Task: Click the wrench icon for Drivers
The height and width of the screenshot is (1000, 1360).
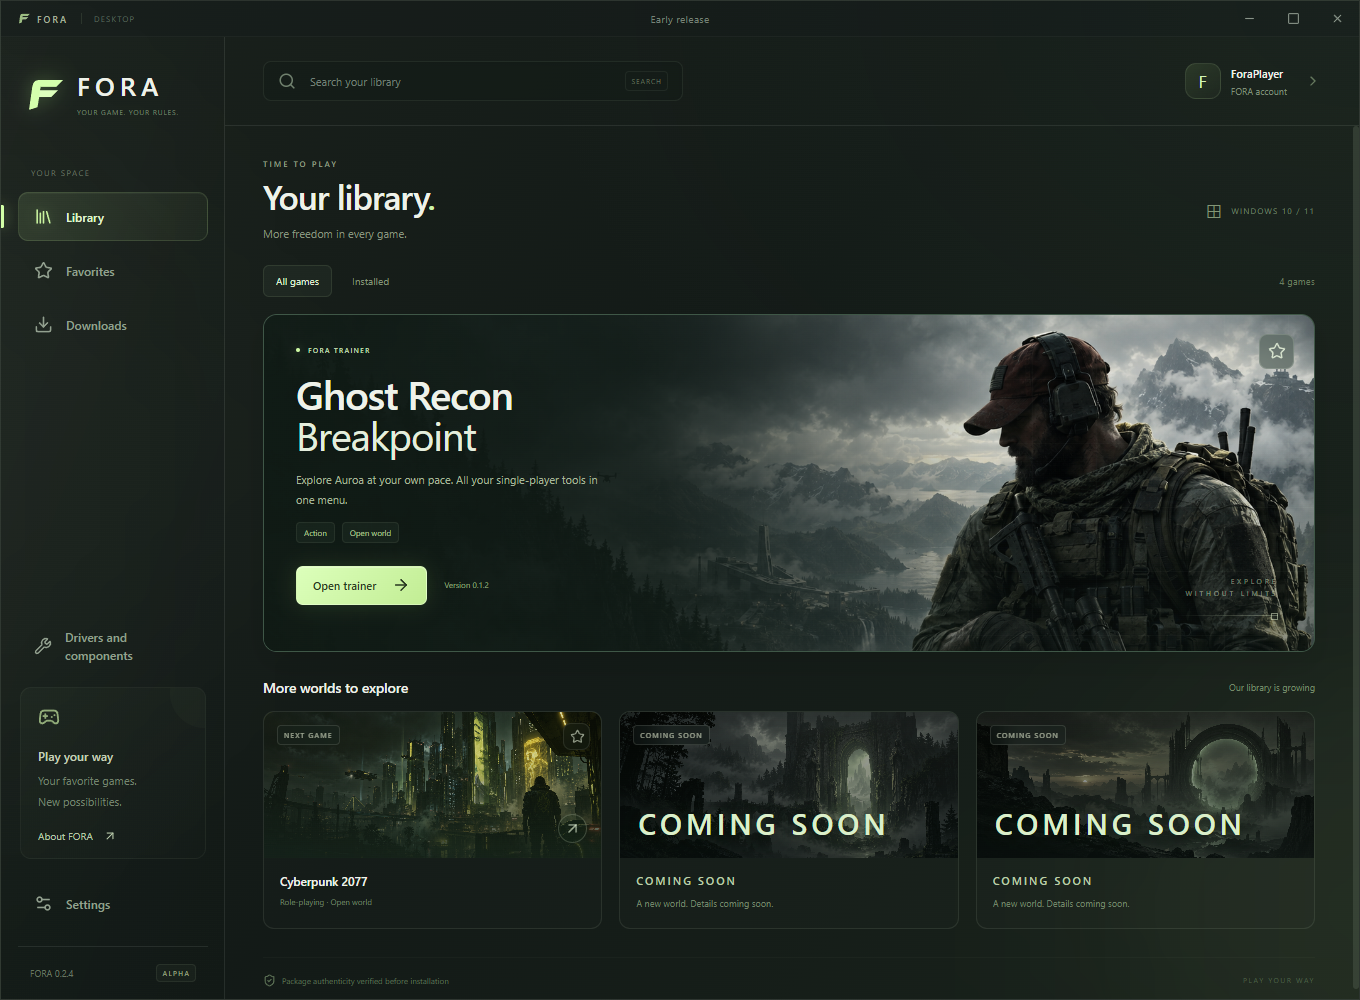Action: (x=43, y=646)
